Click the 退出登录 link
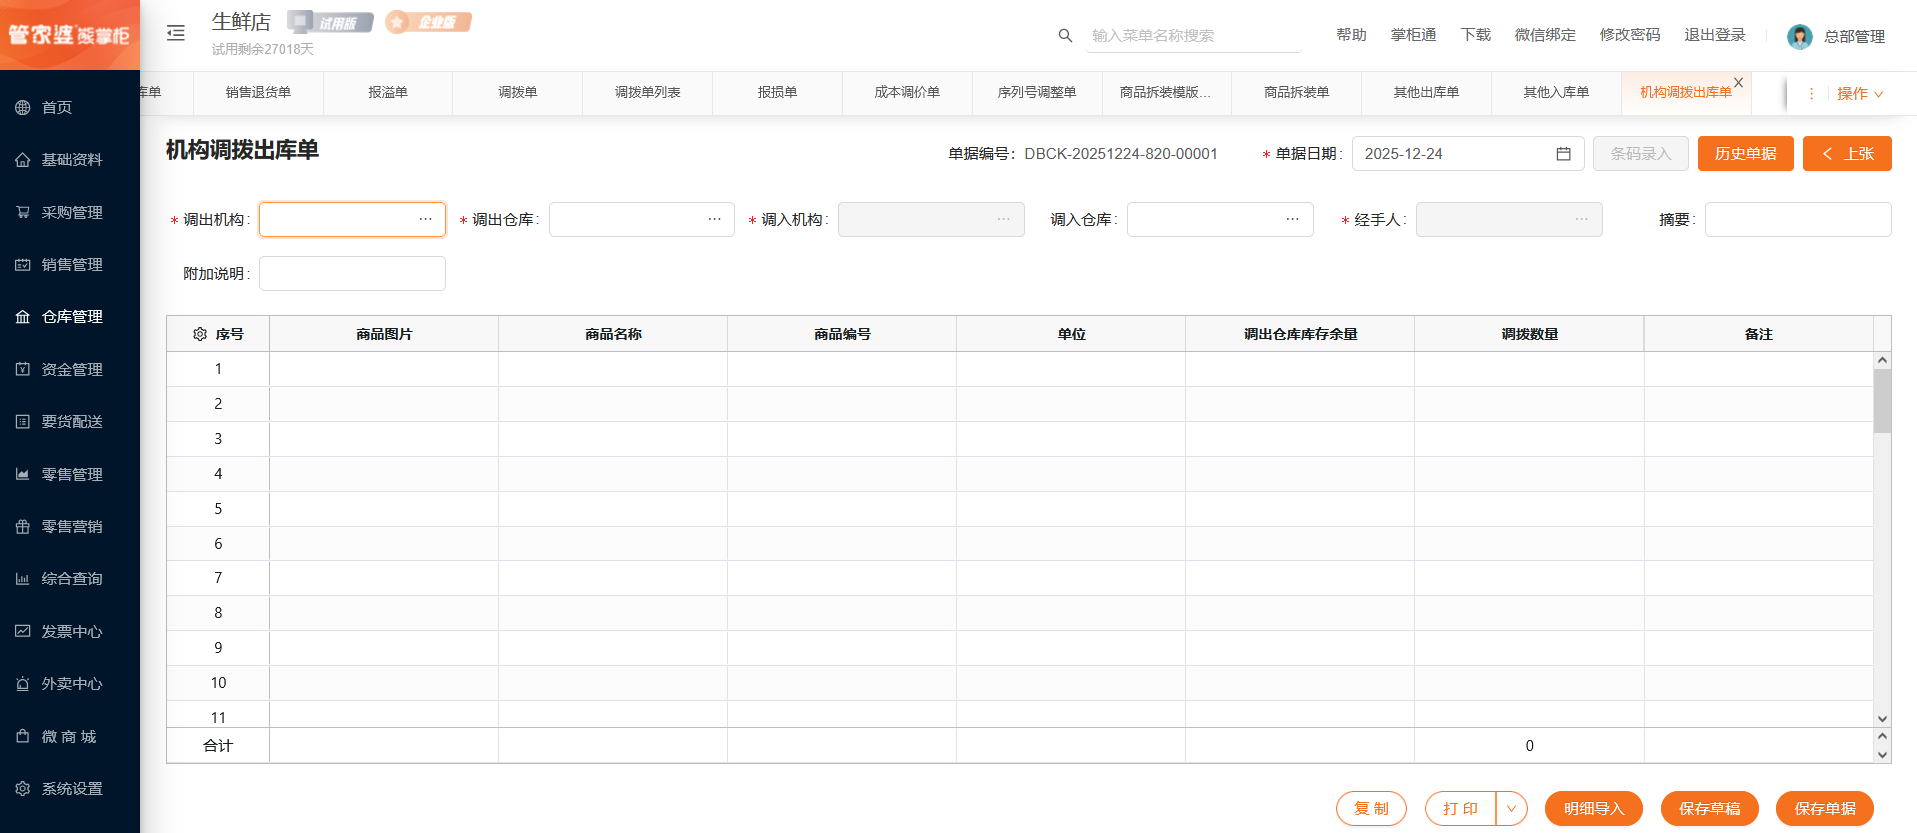The height and width of the screenshot is (833, 1917). pos(1715,35)
